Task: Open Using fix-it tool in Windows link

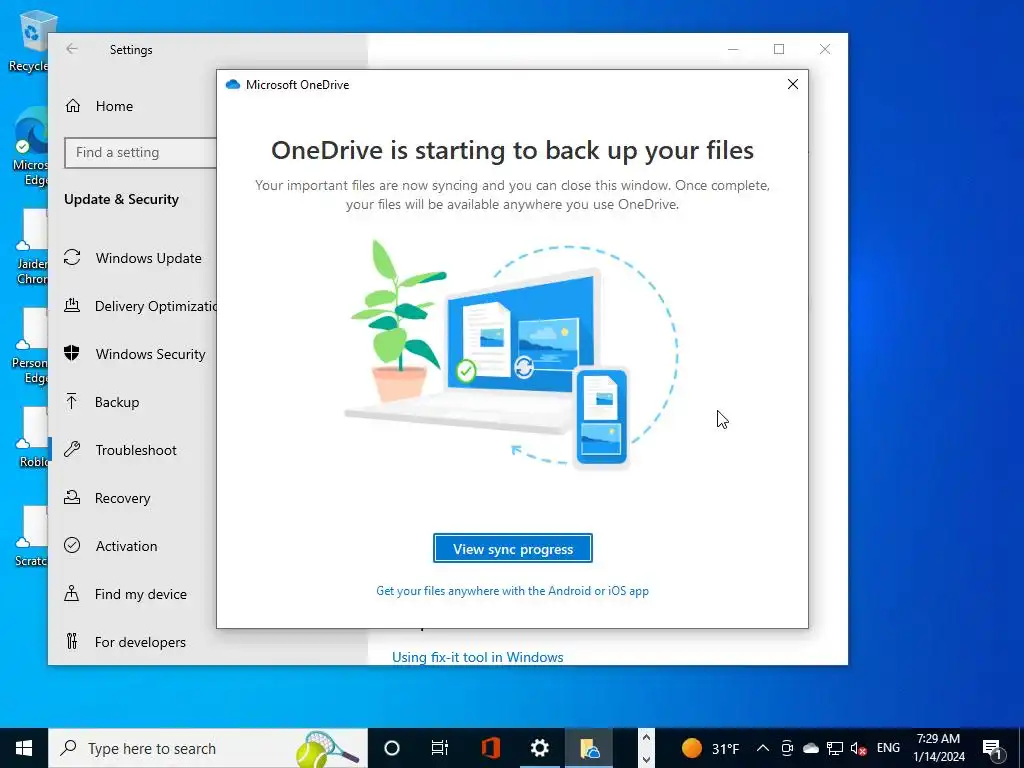Action: tap(477, 657)
